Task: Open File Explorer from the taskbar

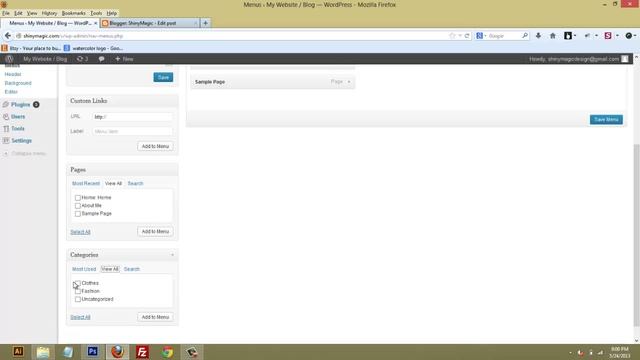Action: (43, 351)
